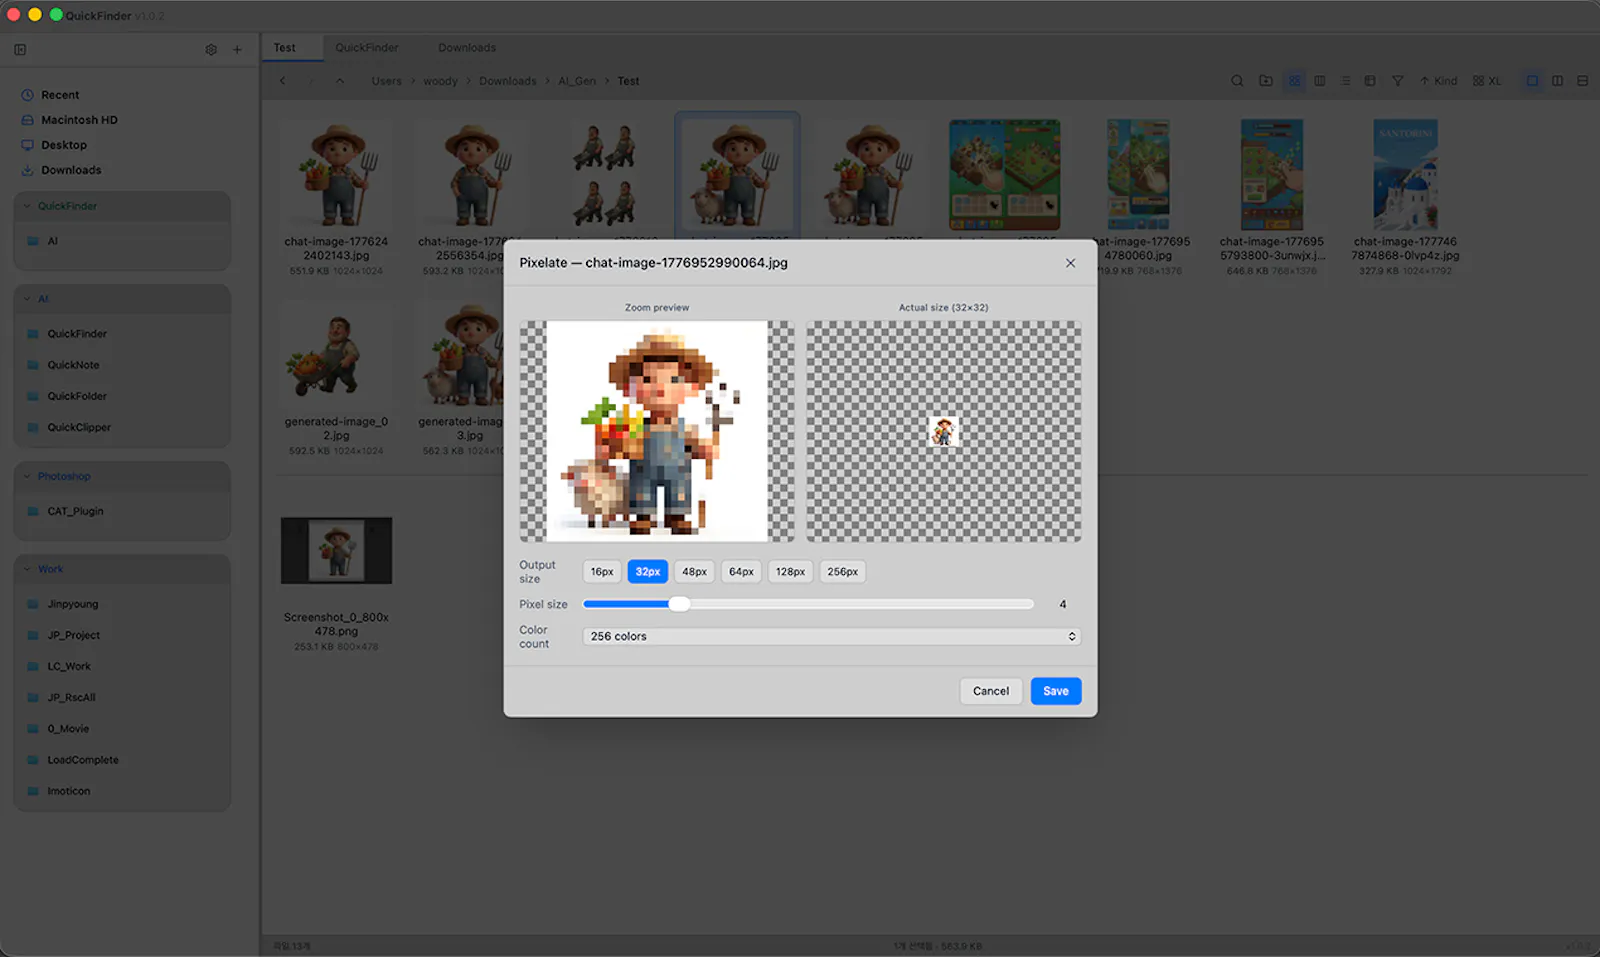This screenshot has width=1600, height=957.
Task: Click the plus icon in the sidebar header
Action: click(237, 49)
